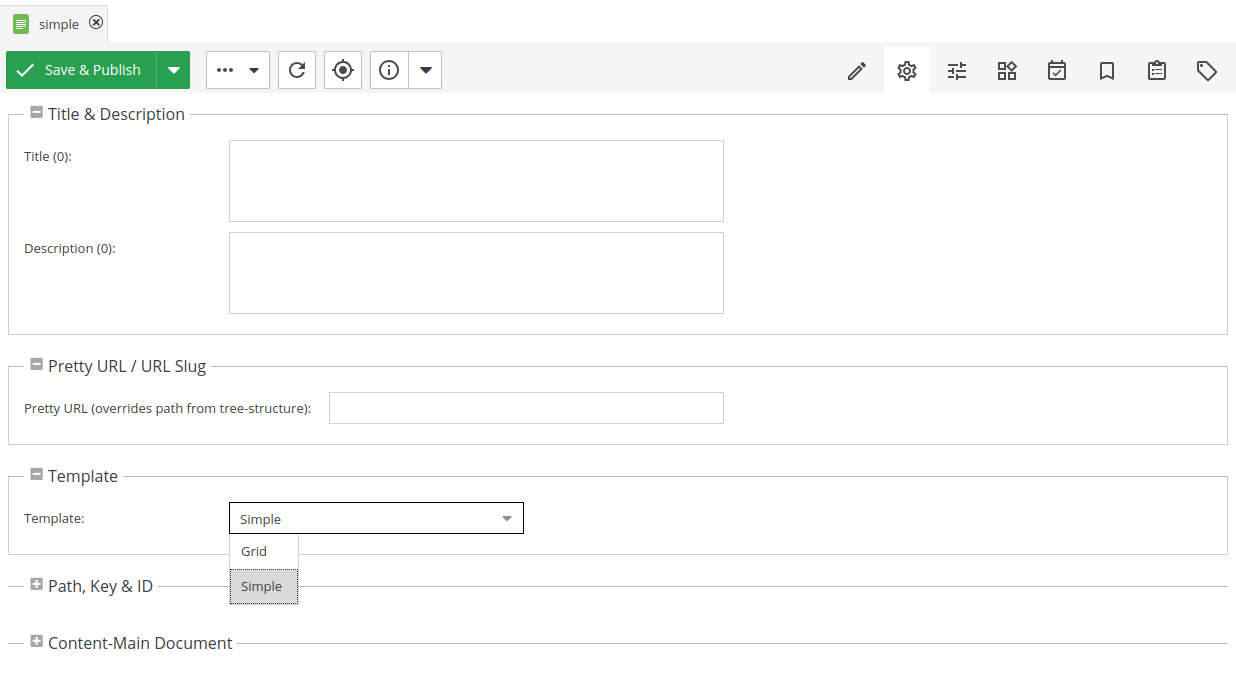Expand Path, Key & ID section
The width and height of the screenshot is (1236, 693).
pyautogui.click(x=37, y=585)
